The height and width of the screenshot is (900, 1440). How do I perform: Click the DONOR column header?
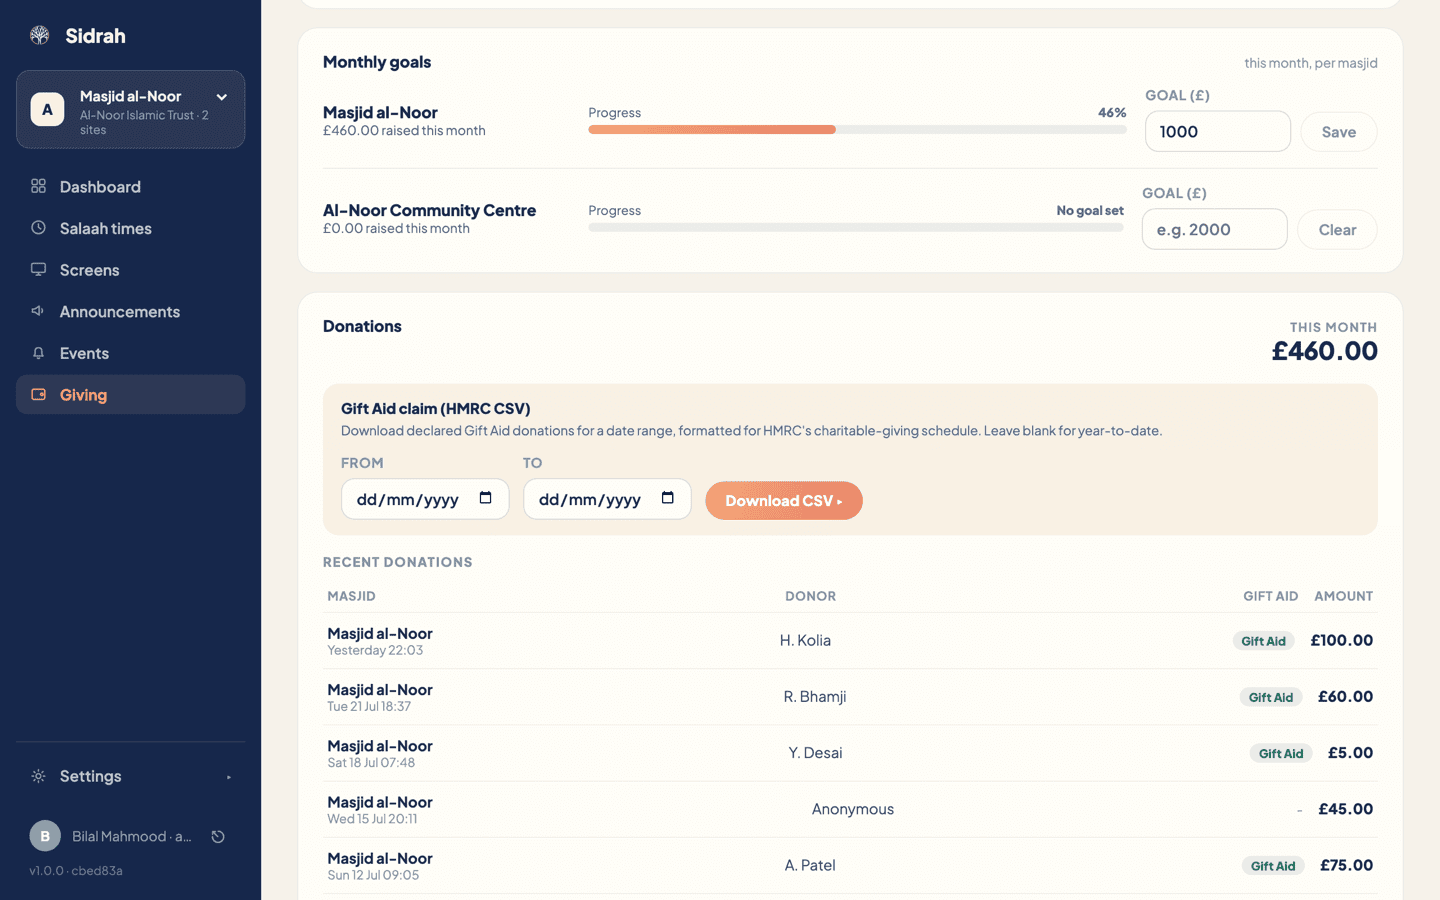point(811,596)
